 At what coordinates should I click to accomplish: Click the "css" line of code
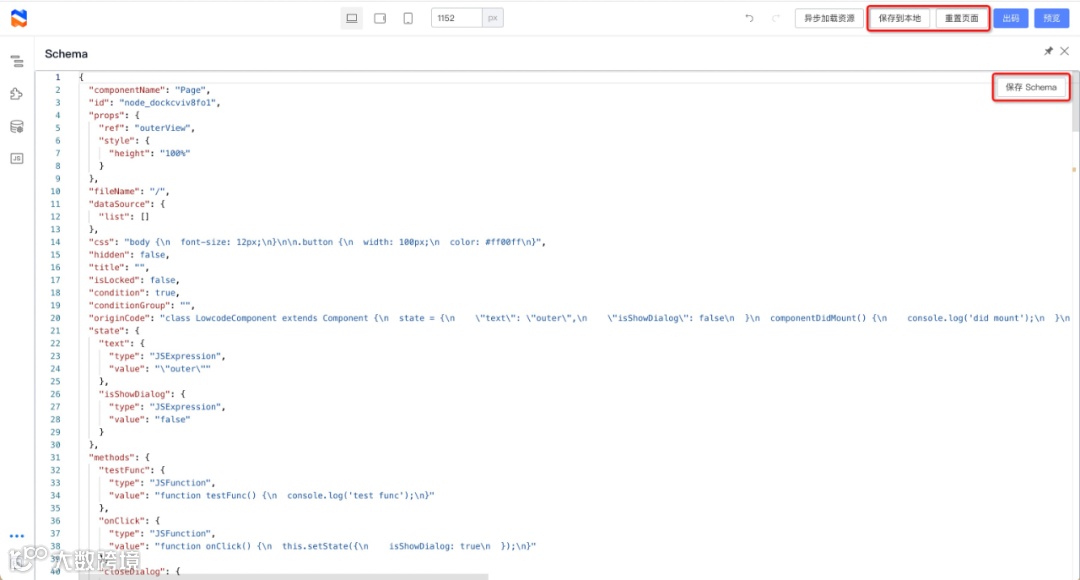(317, 242)
